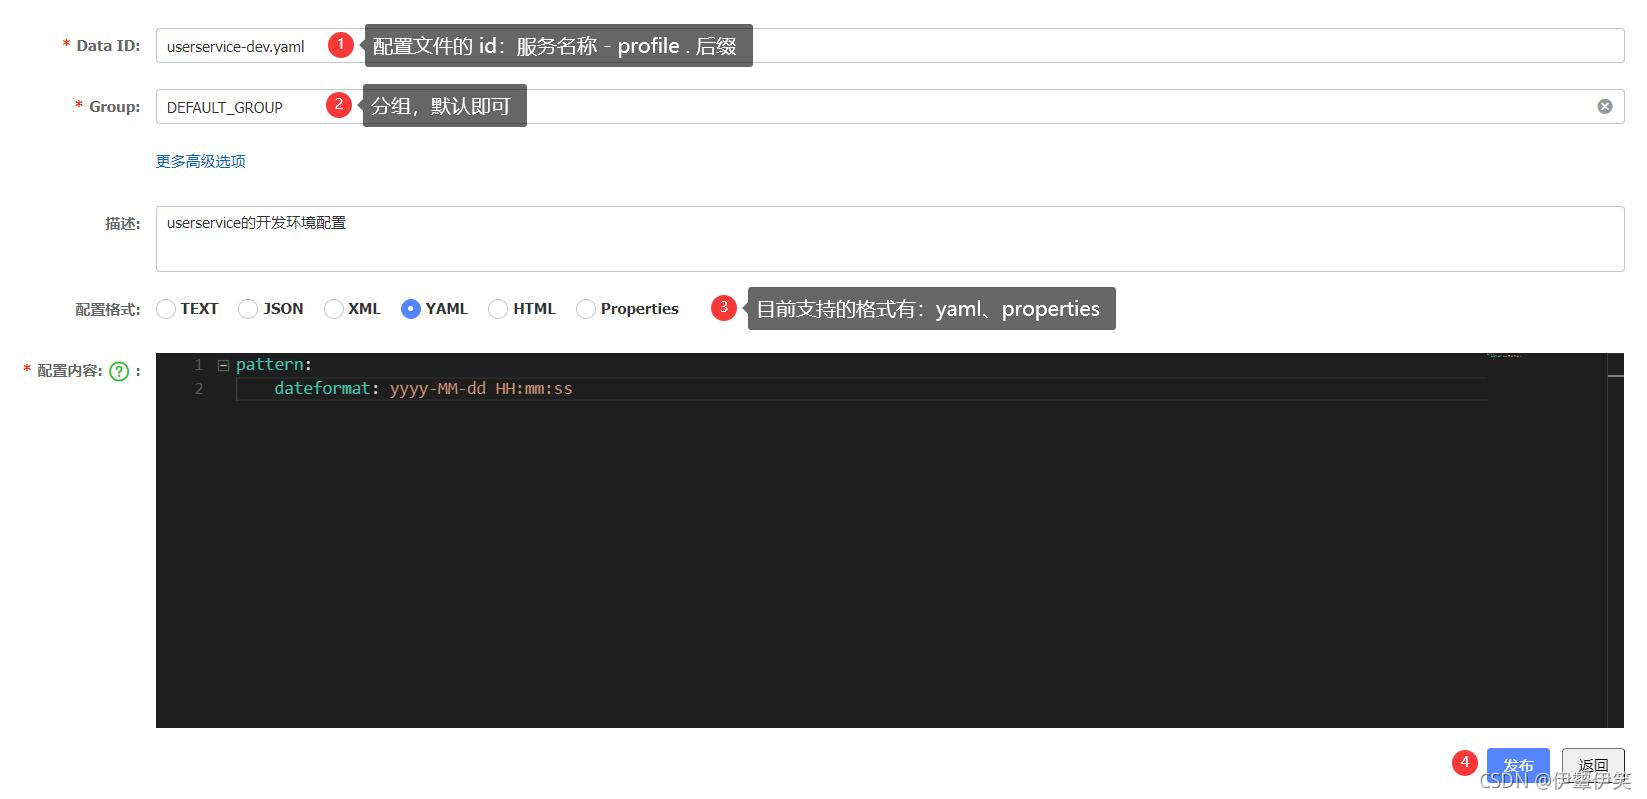The height and width of the screenshot is (799, 1647).
Task: Click the pattern: line in the editor
Action: [x=274, y=365]
